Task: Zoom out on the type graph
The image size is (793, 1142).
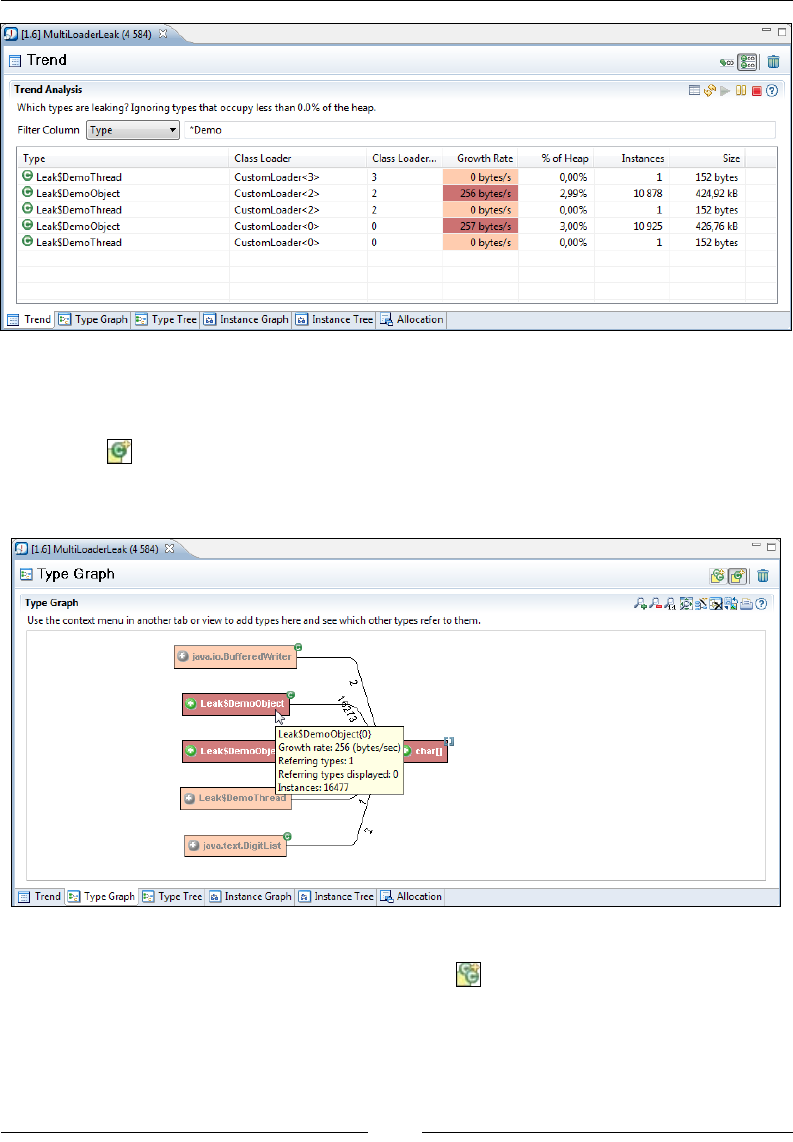Action: coord(655,604)
